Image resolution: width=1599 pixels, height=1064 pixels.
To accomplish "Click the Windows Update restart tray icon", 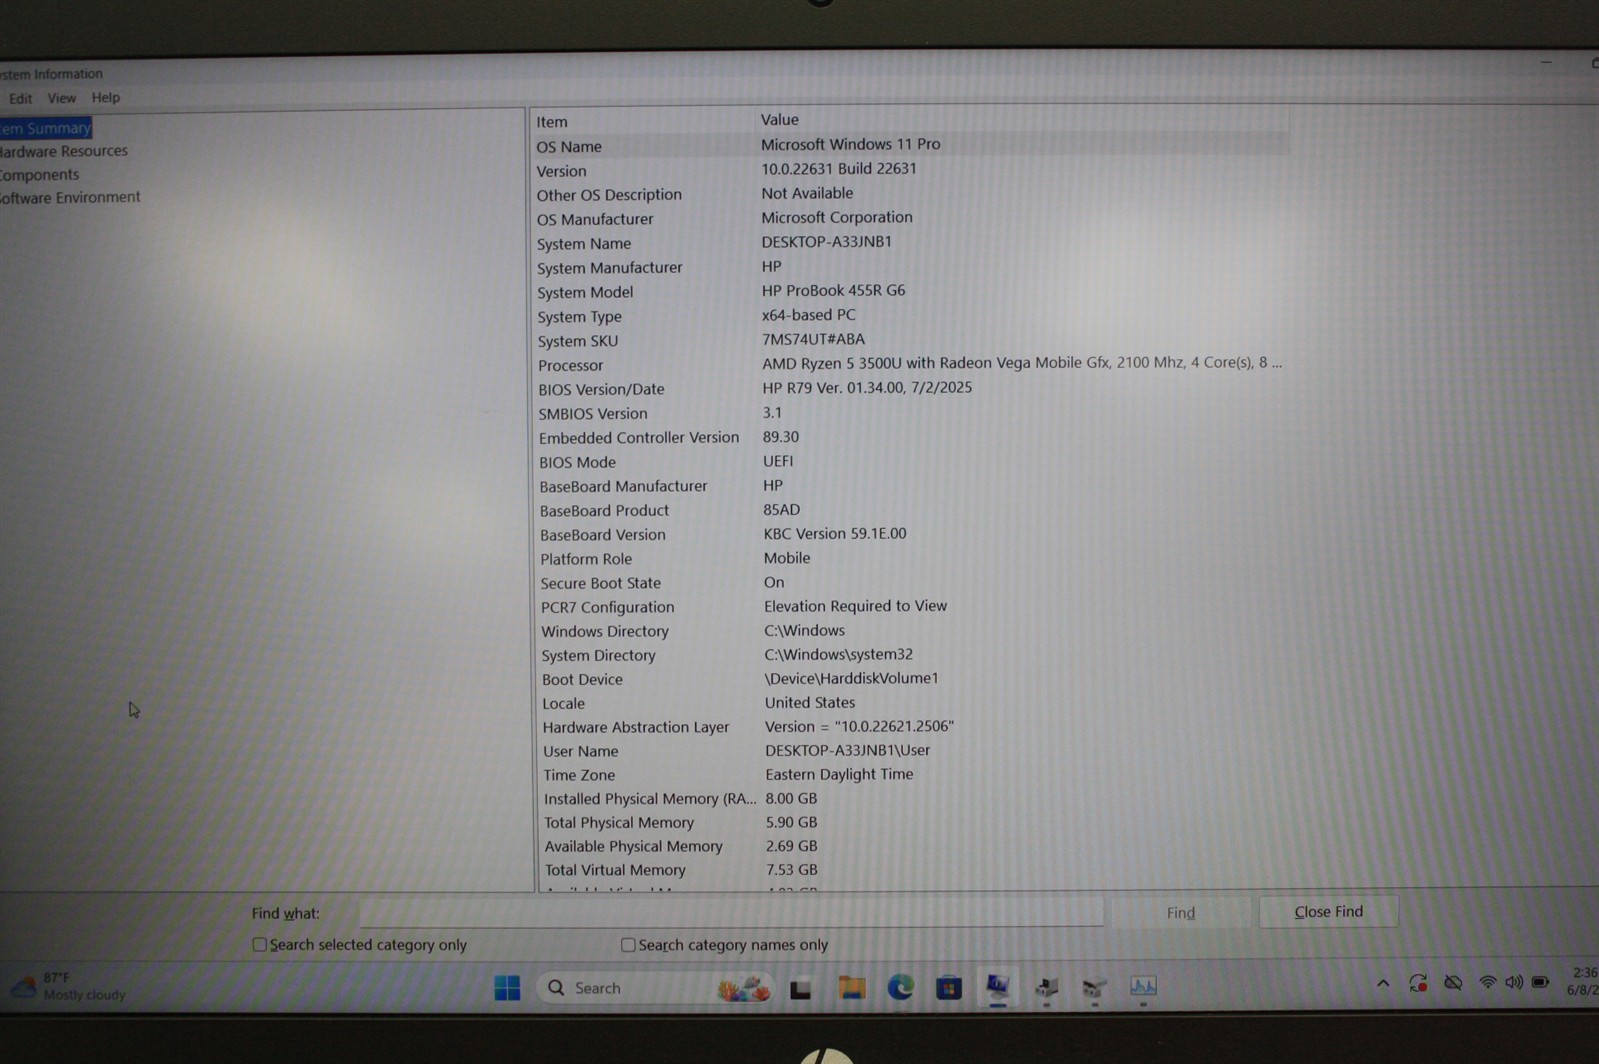I will tap(1418, 984).
